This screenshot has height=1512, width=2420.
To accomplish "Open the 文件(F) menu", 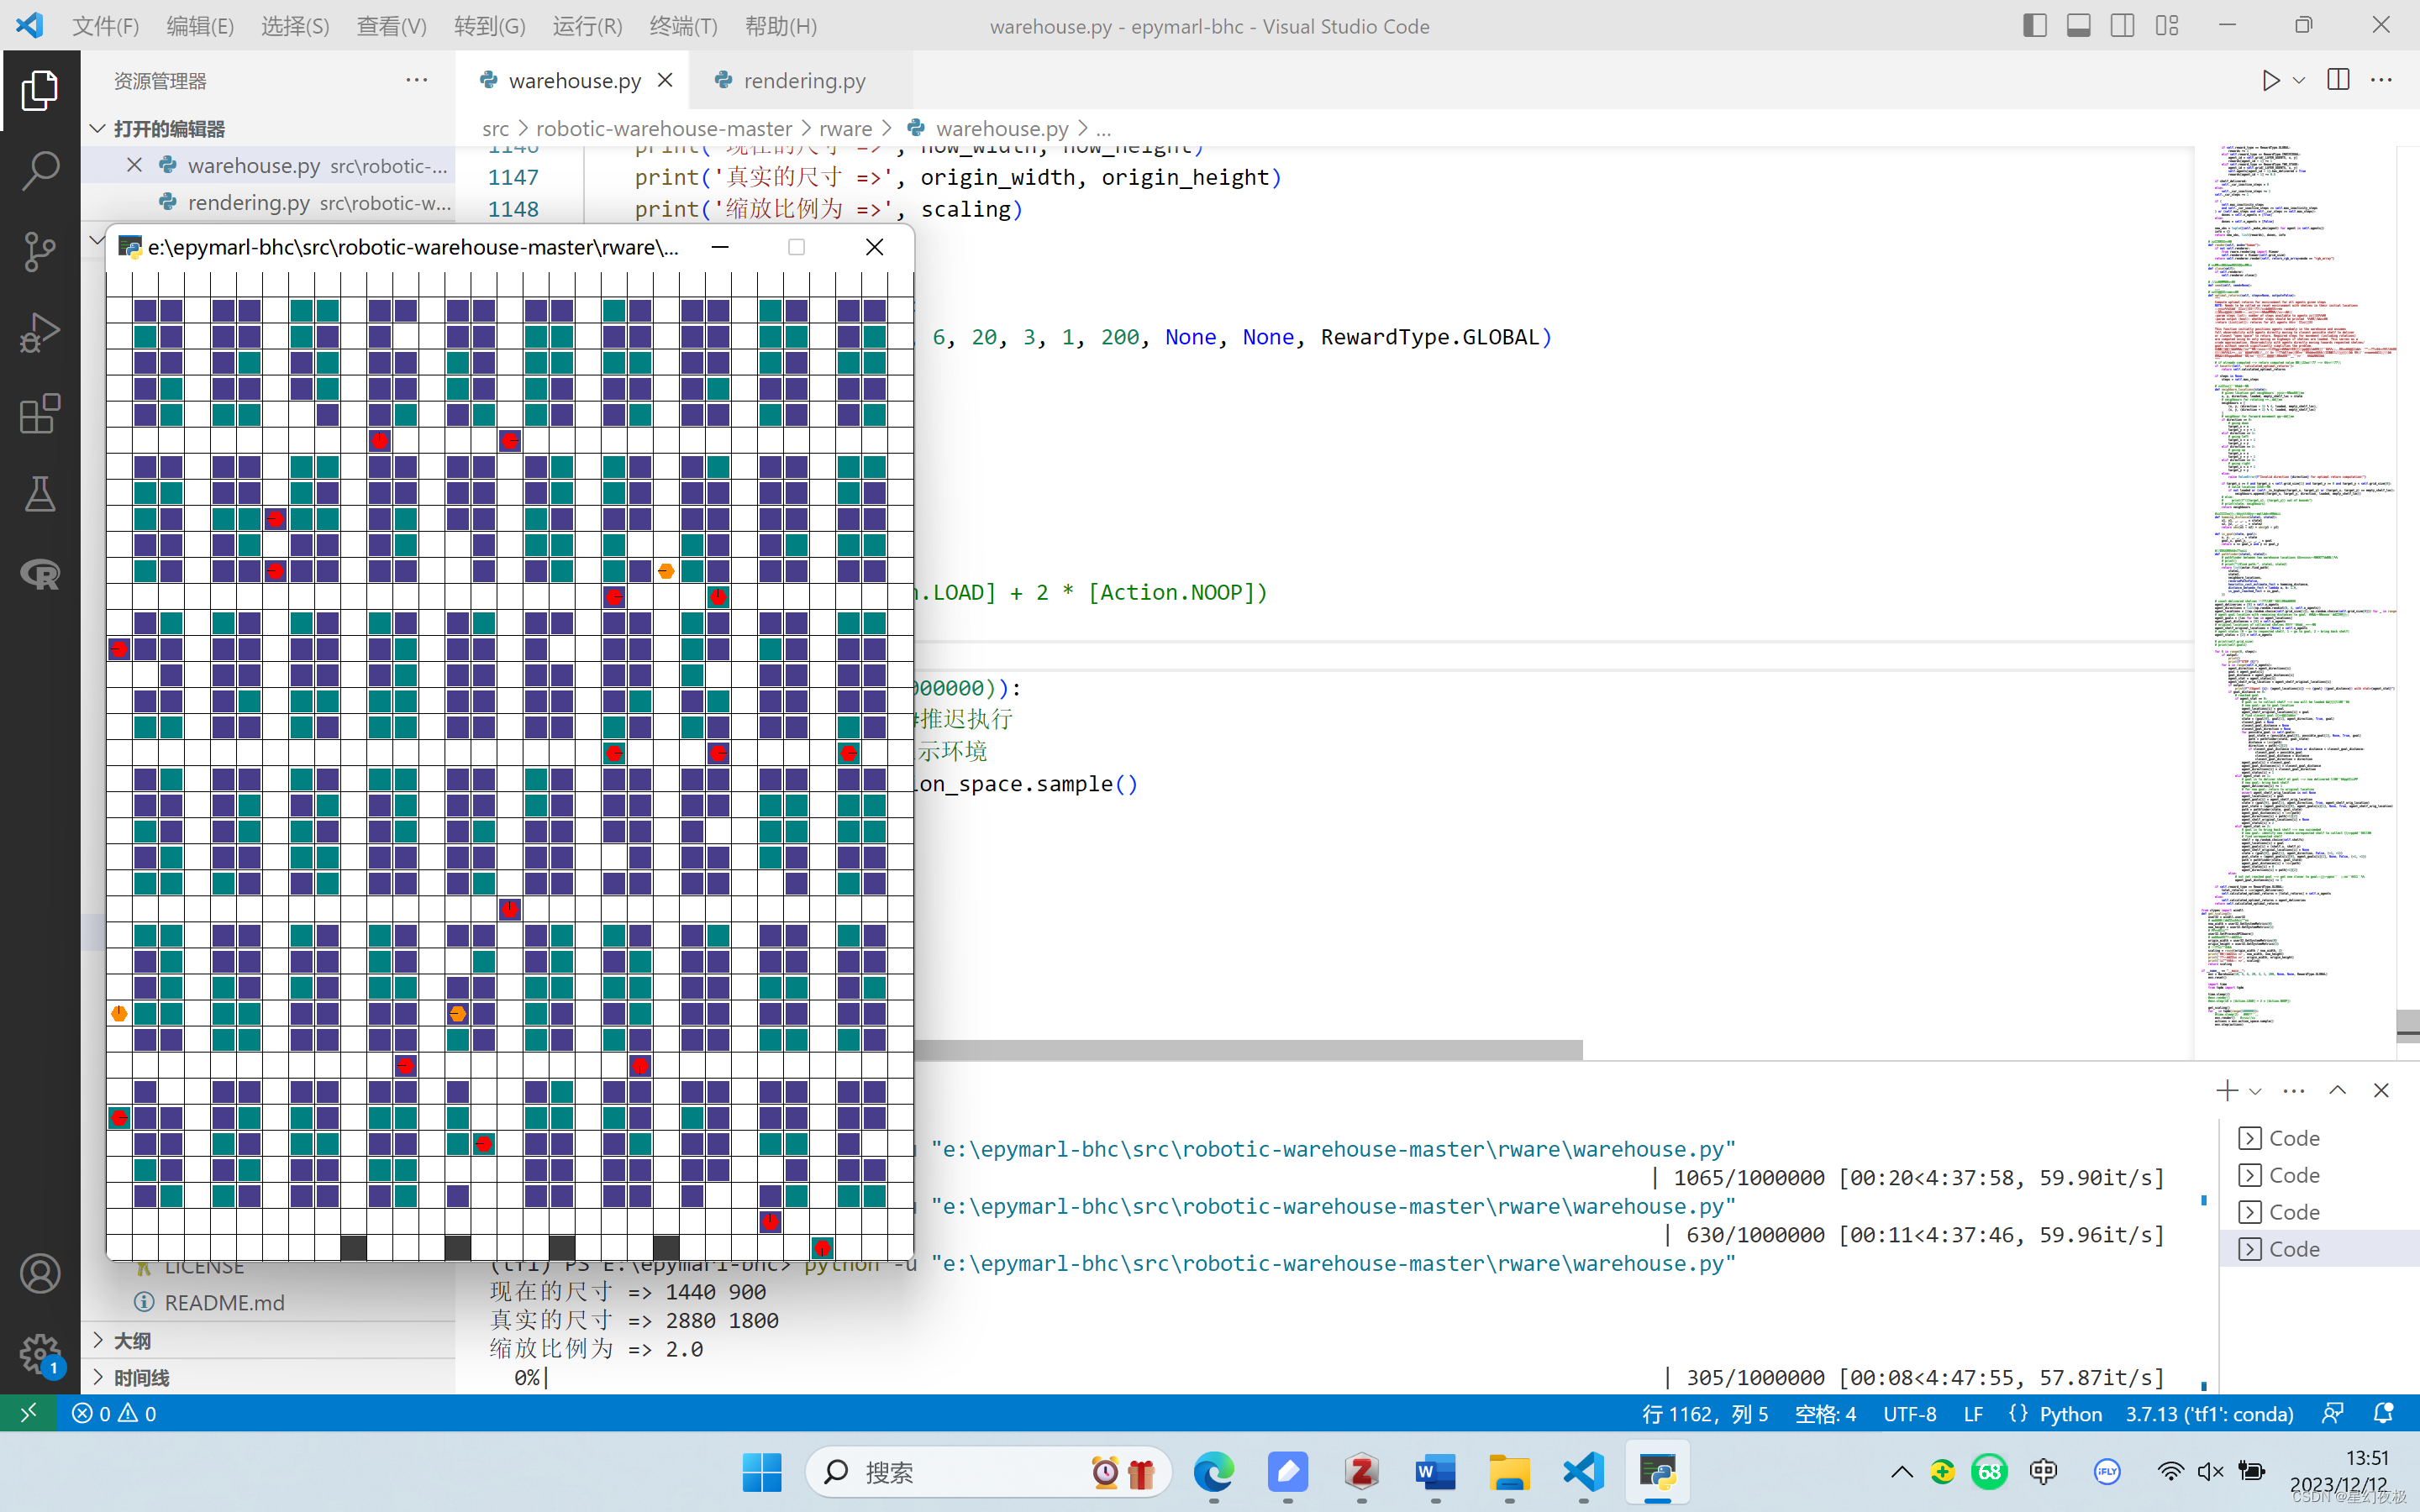I will pyautogui.click(x=106, y=26).
